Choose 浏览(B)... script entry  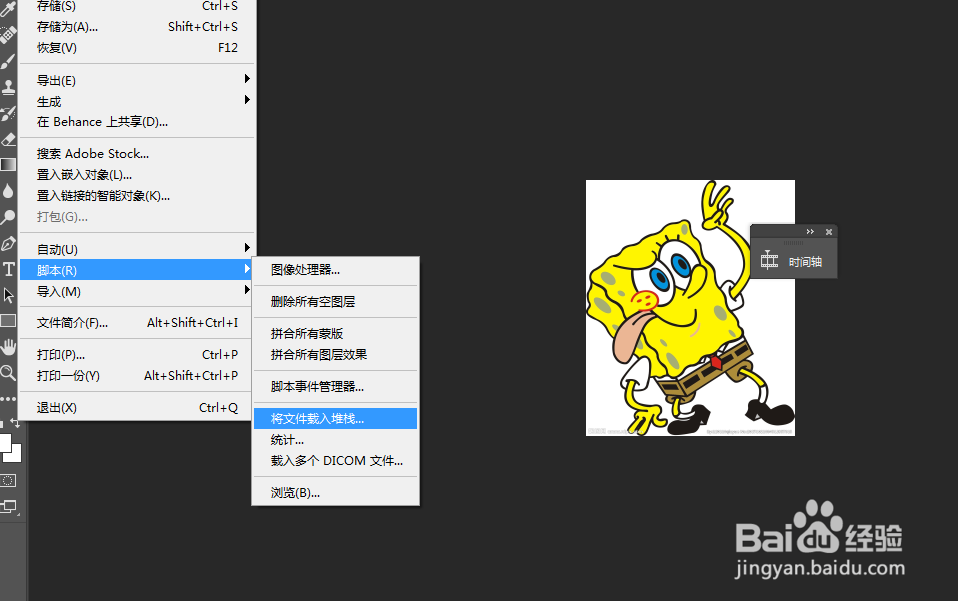(x=335, y=492)
